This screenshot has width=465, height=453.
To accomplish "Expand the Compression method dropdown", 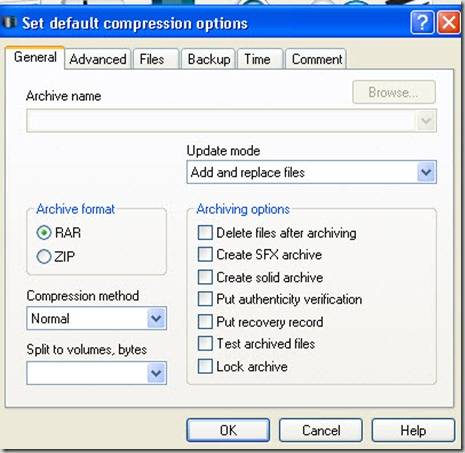I will coord(156,318).
